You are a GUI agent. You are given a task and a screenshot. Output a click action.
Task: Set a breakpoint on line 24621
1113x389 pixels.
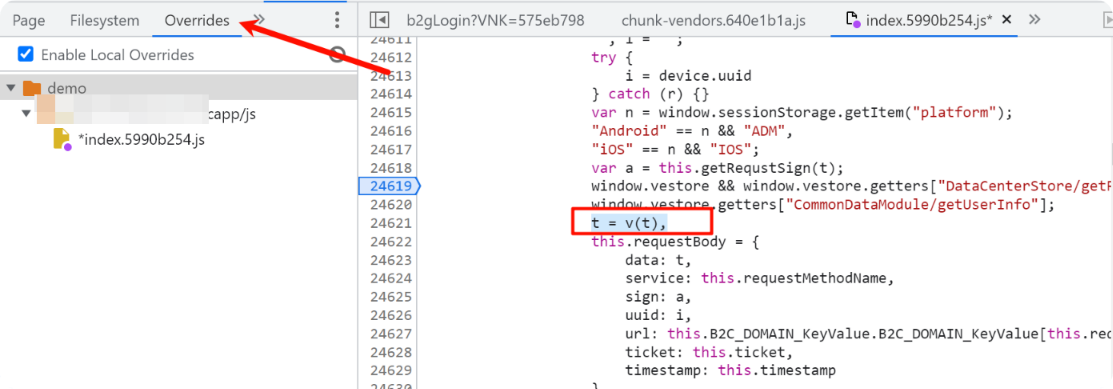click(390, 224)
